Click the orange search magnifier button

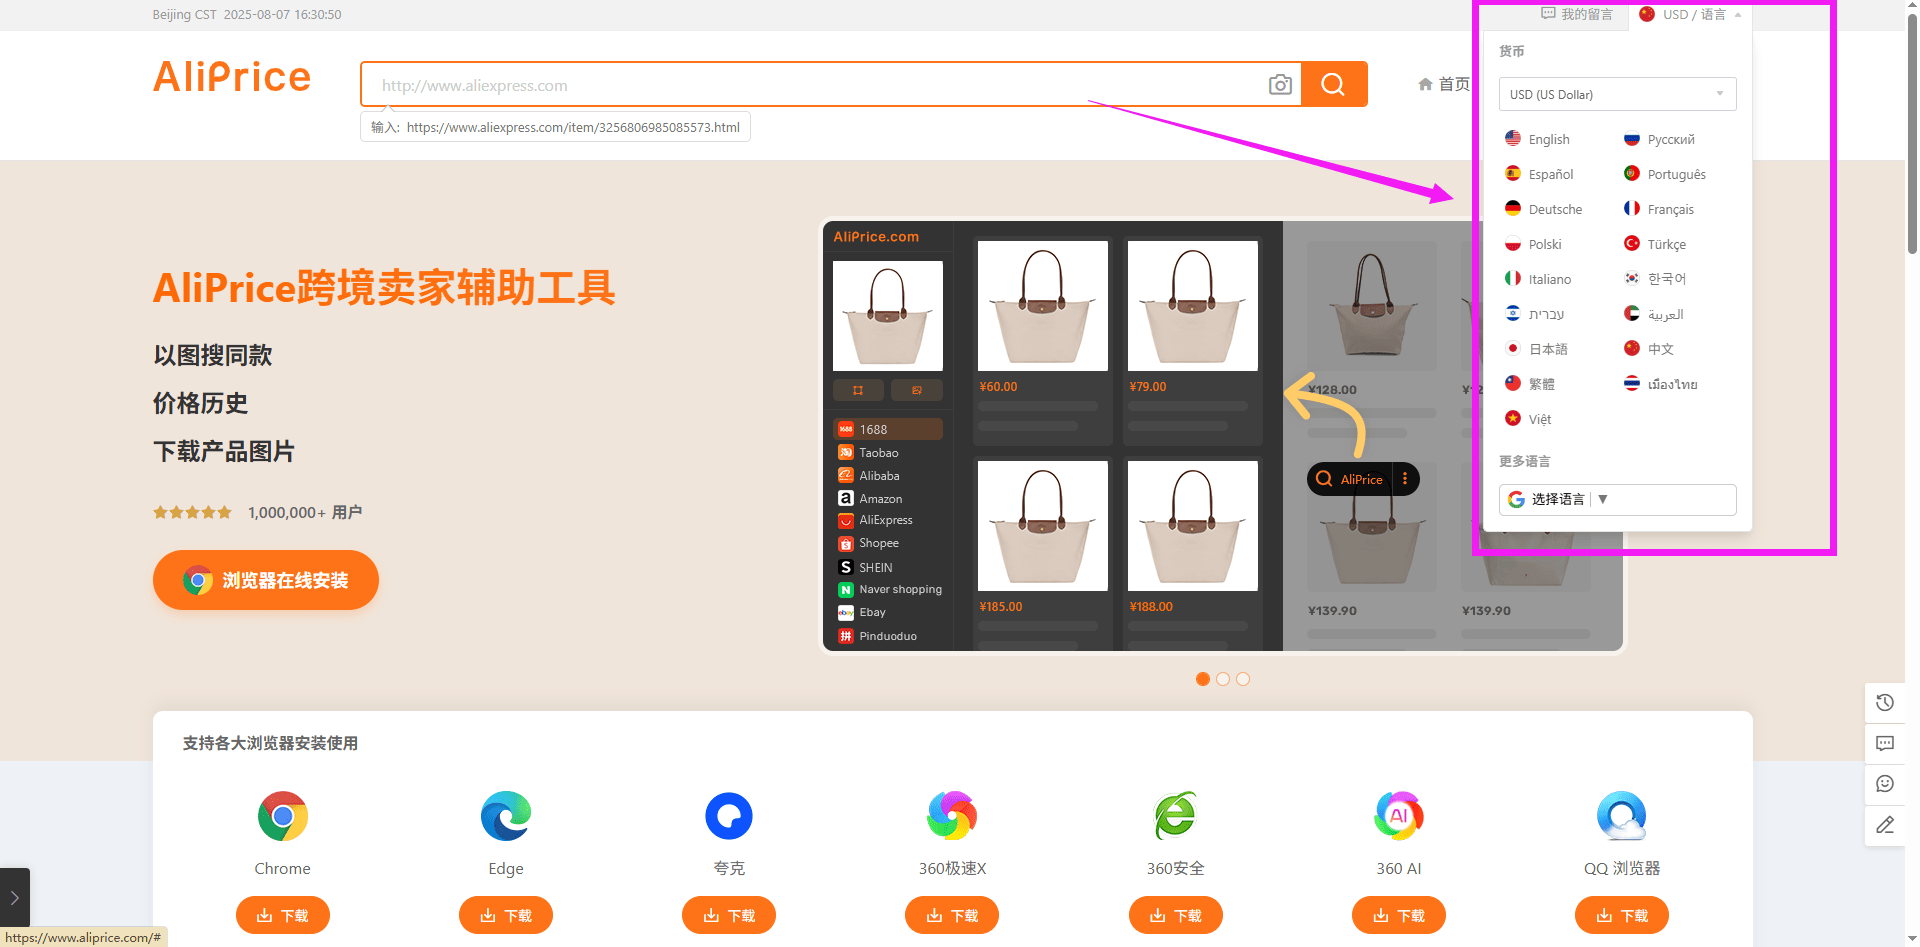pos(1334,85)
